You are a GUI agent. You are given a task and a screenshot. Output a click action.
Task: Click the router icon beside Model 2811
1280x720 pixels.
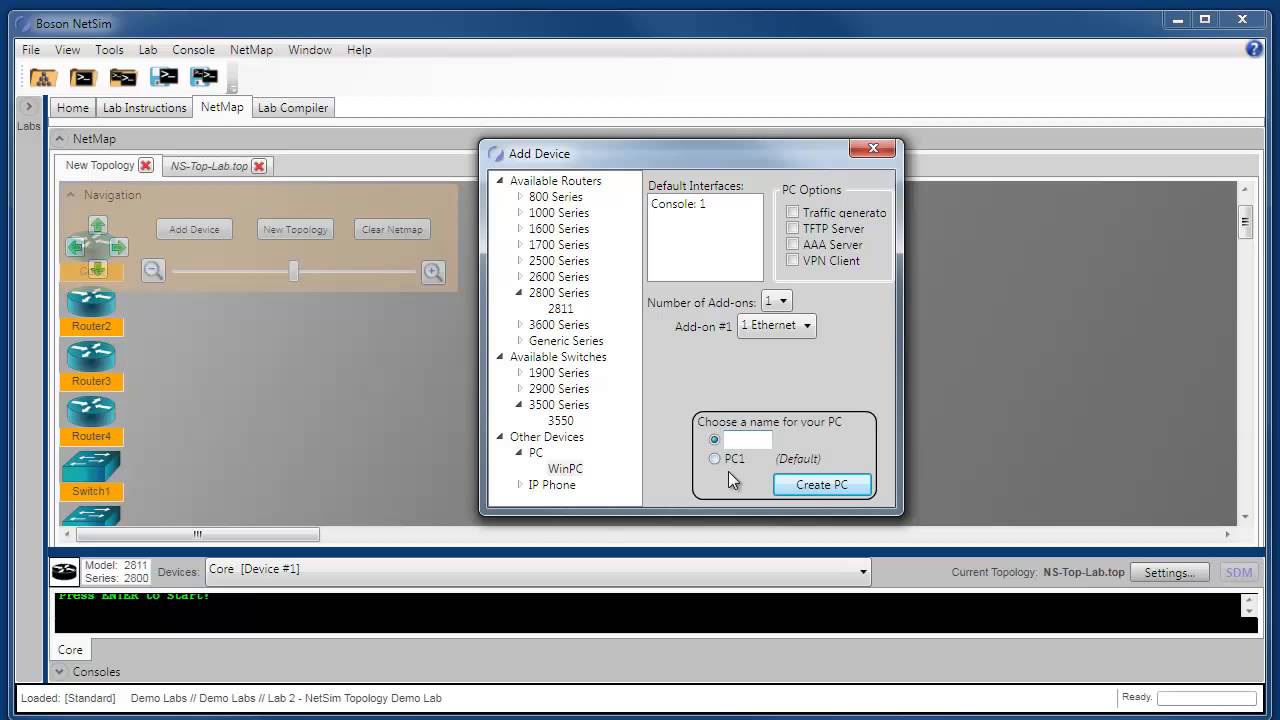65,572
